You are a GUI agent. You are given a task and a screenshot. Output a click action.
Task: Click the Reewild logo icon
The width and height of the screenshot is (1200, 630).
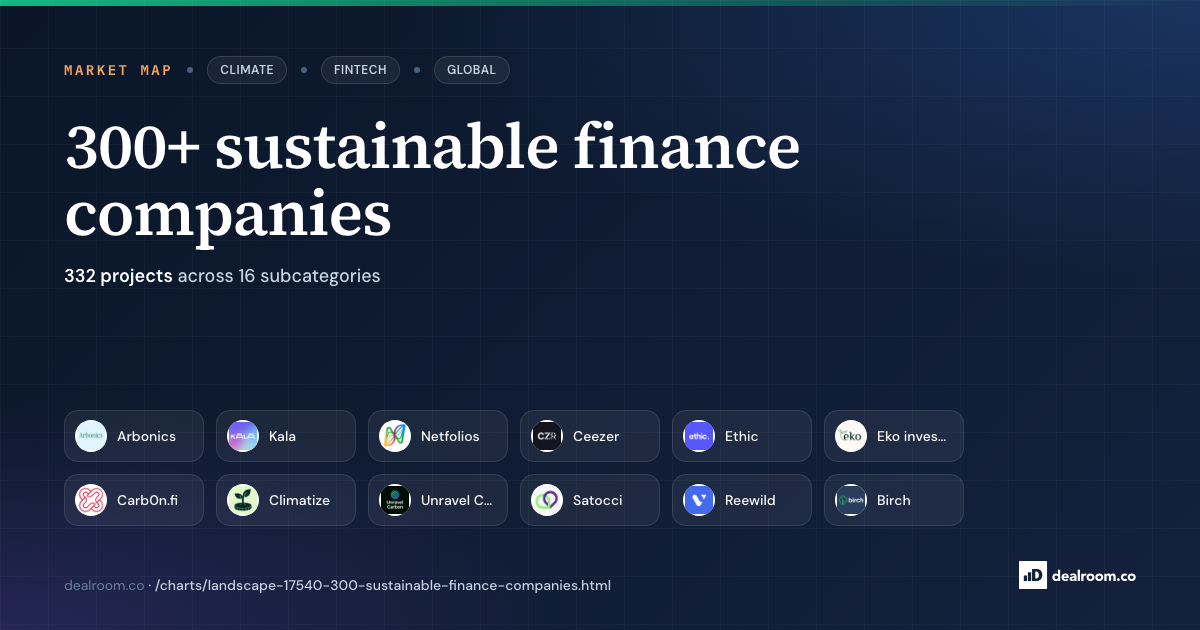click(699, 500)
